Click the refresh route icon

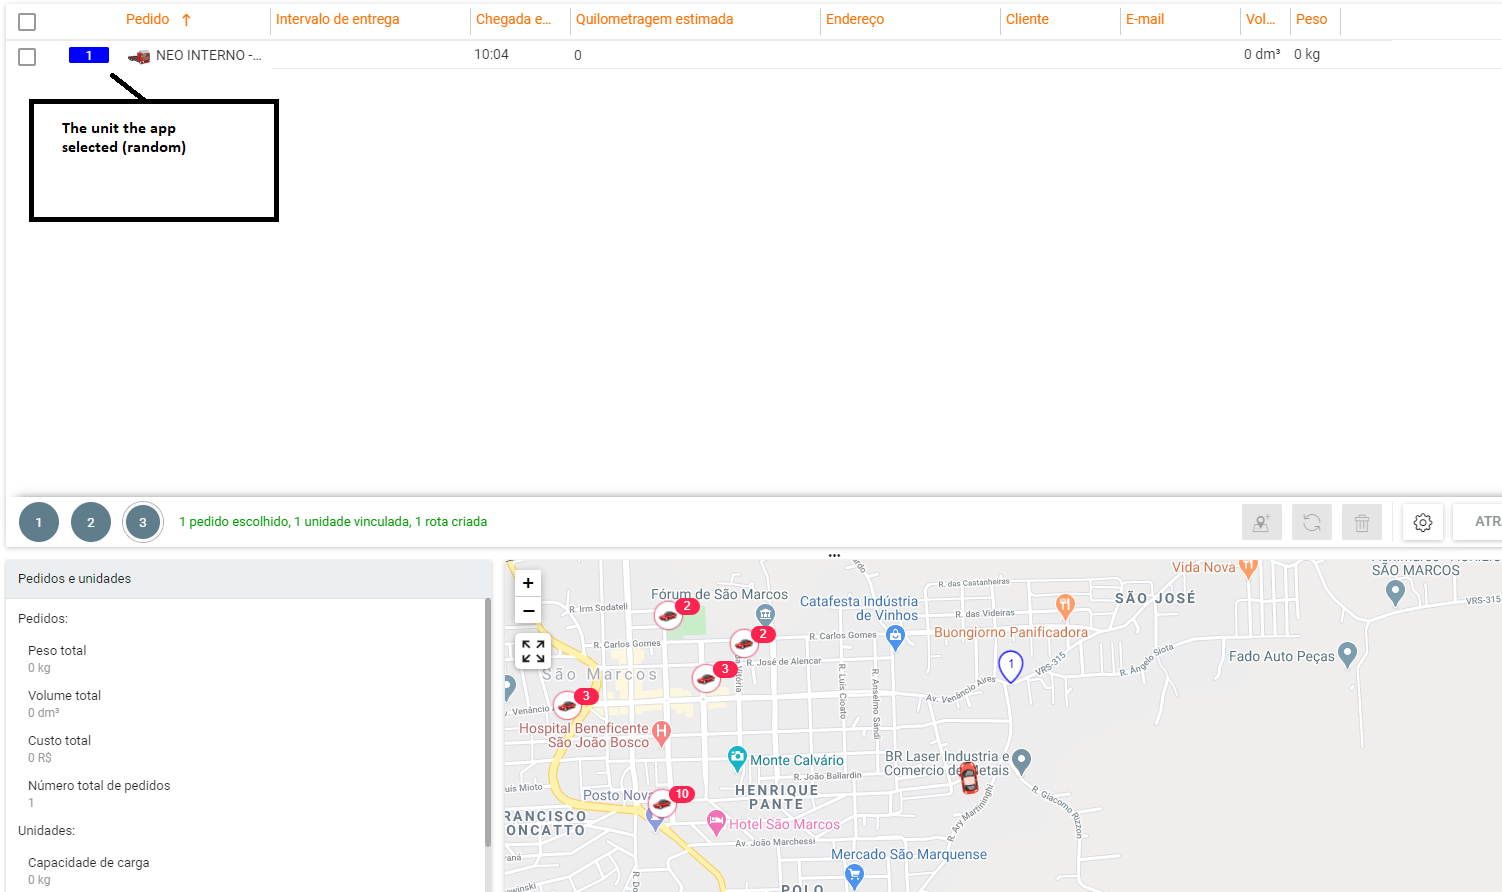(x=1311, y=522)
